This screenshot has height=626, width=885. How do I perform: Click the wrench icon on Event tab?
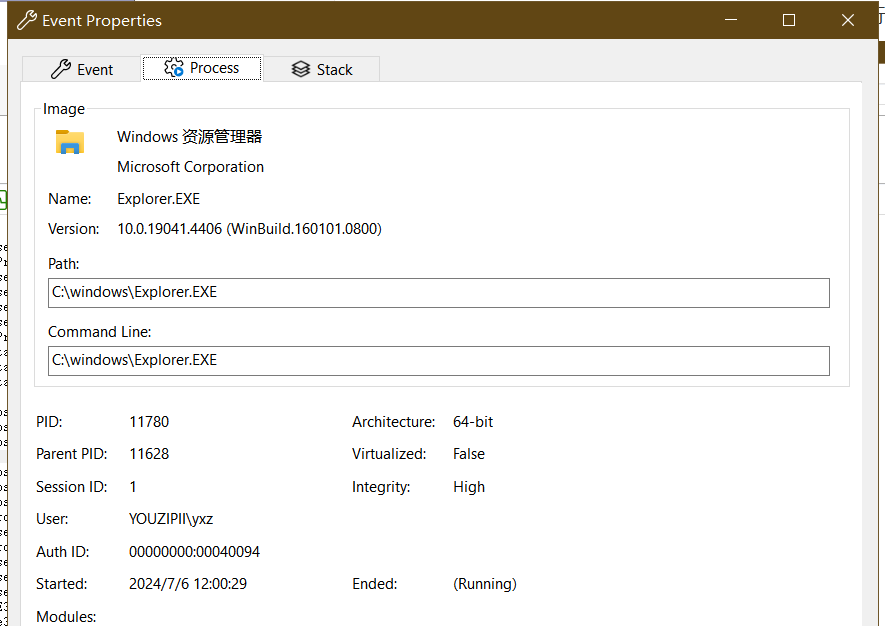pos(61,69)
